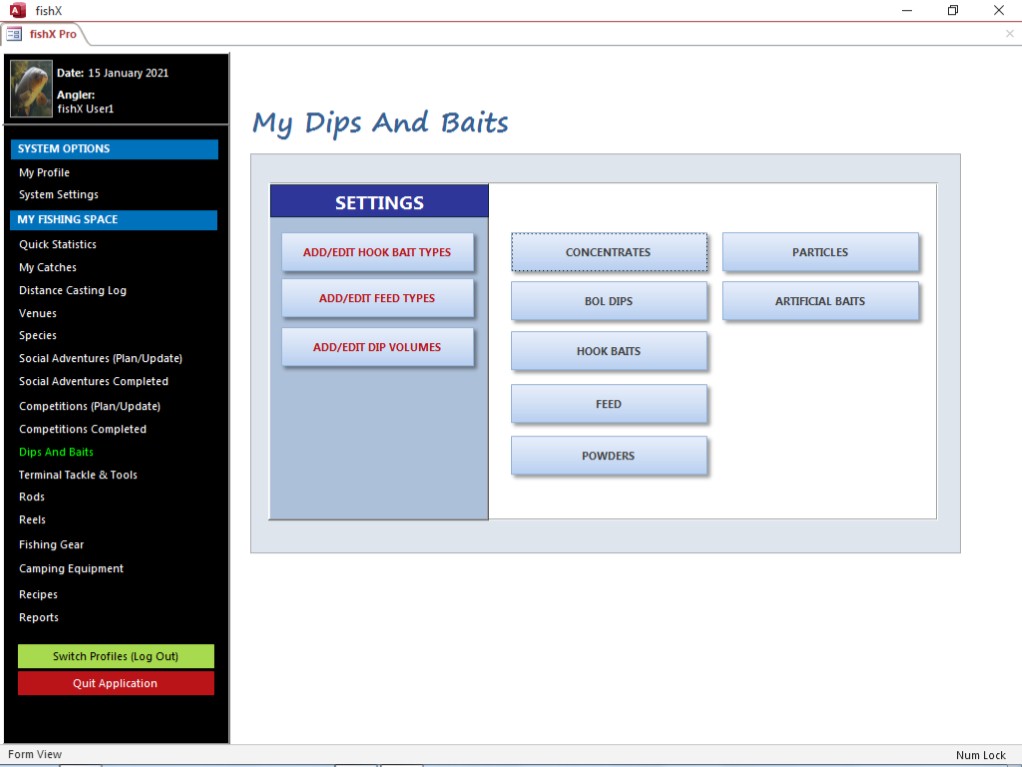This screenshot has height=767, width=1022.
Task: Open Add/Edit Dip Volumes settings
Action: 377,347
